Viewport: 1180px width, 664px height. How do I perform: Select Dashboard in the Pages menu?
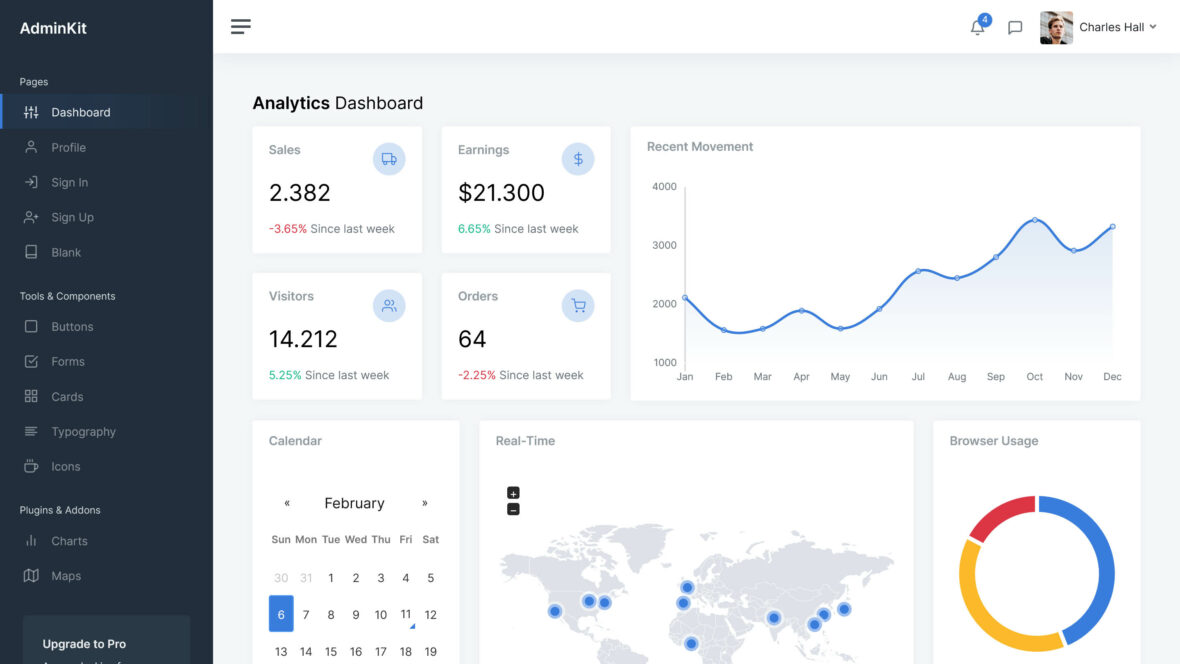(x=80, y=112)
